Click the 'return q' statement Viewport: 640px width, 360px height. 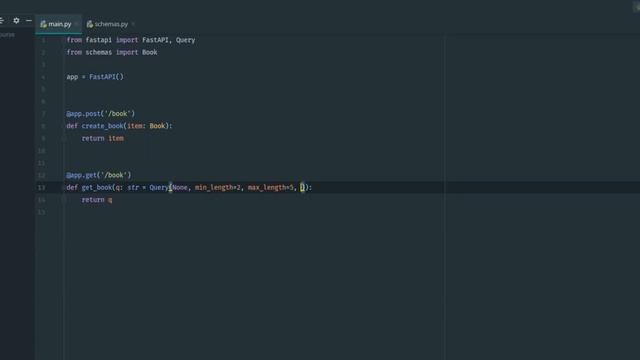click(x=97, y=200)
